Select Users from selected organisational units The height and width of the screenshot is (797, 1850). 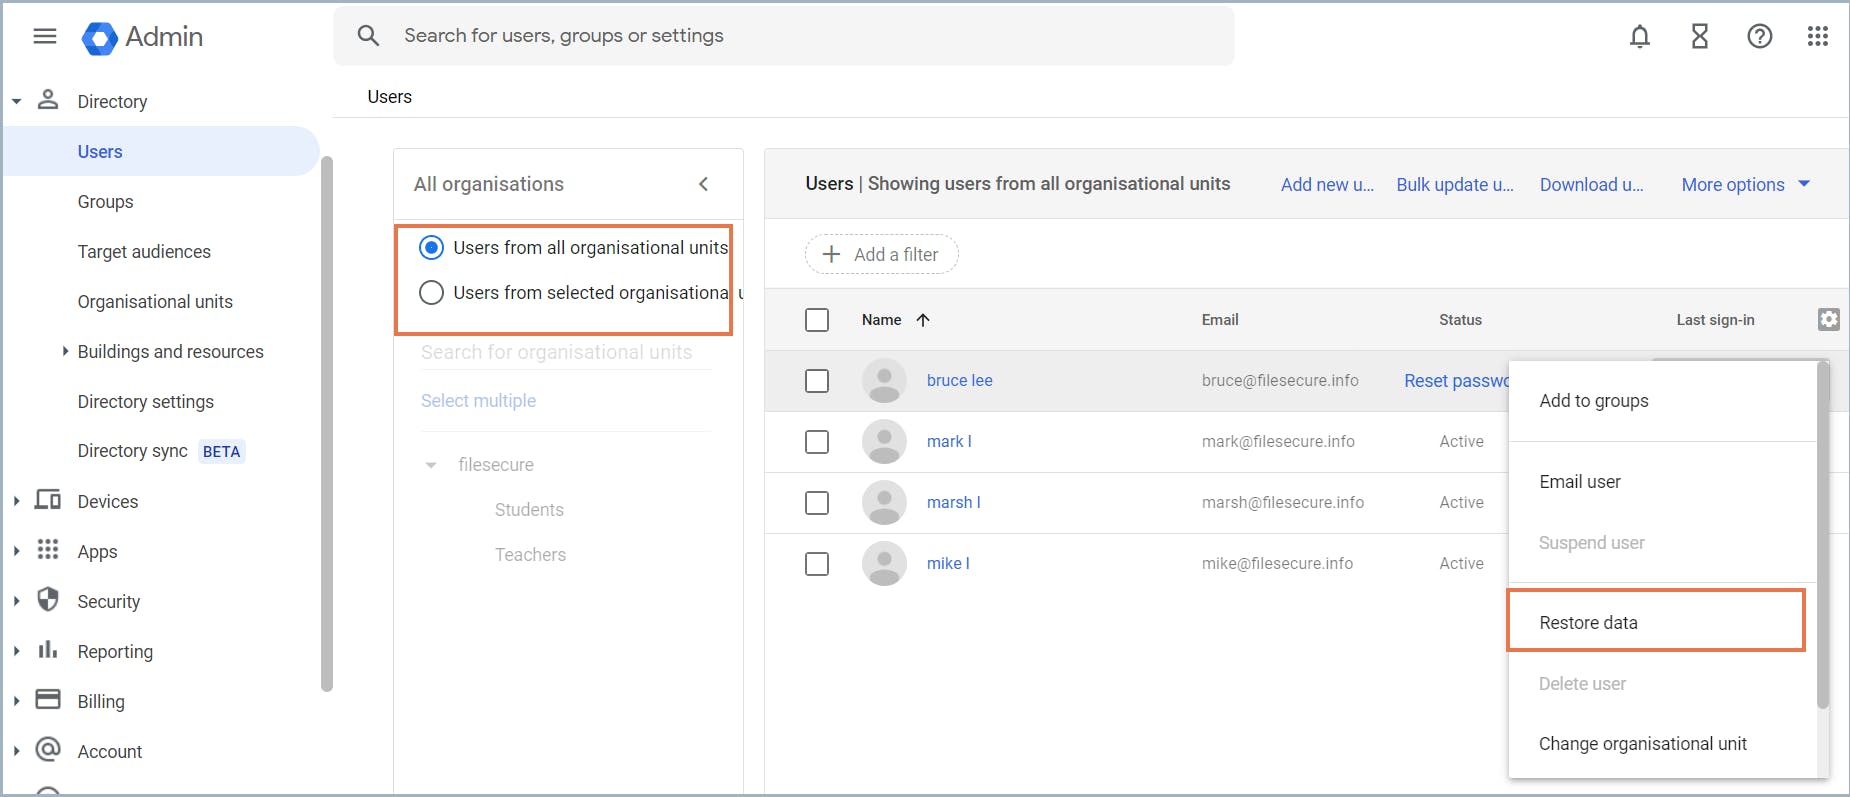pyautogui.click(x=431, y=293)
